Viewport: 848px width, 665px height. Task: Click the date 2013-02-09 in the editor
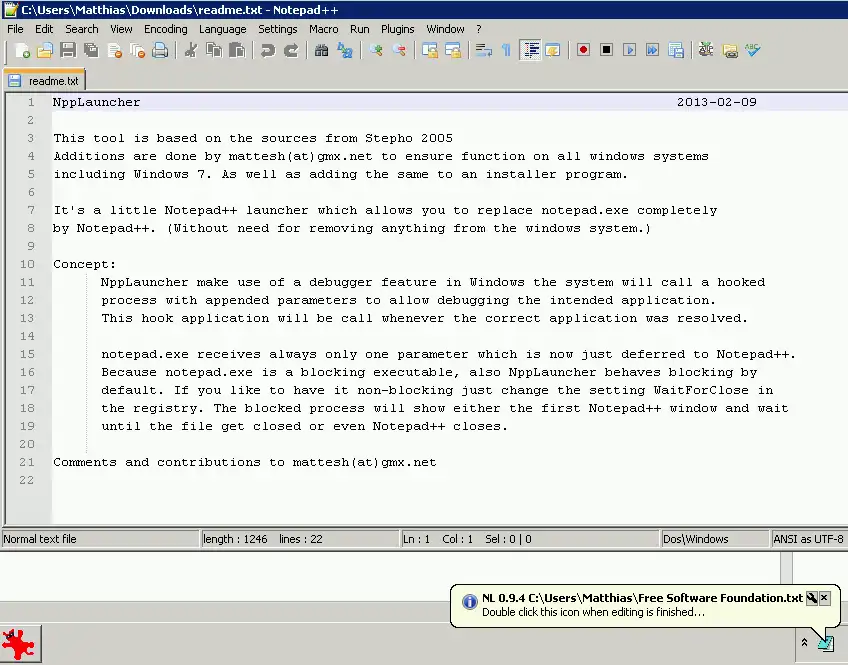pyautogui.click(x=717, y=102)
